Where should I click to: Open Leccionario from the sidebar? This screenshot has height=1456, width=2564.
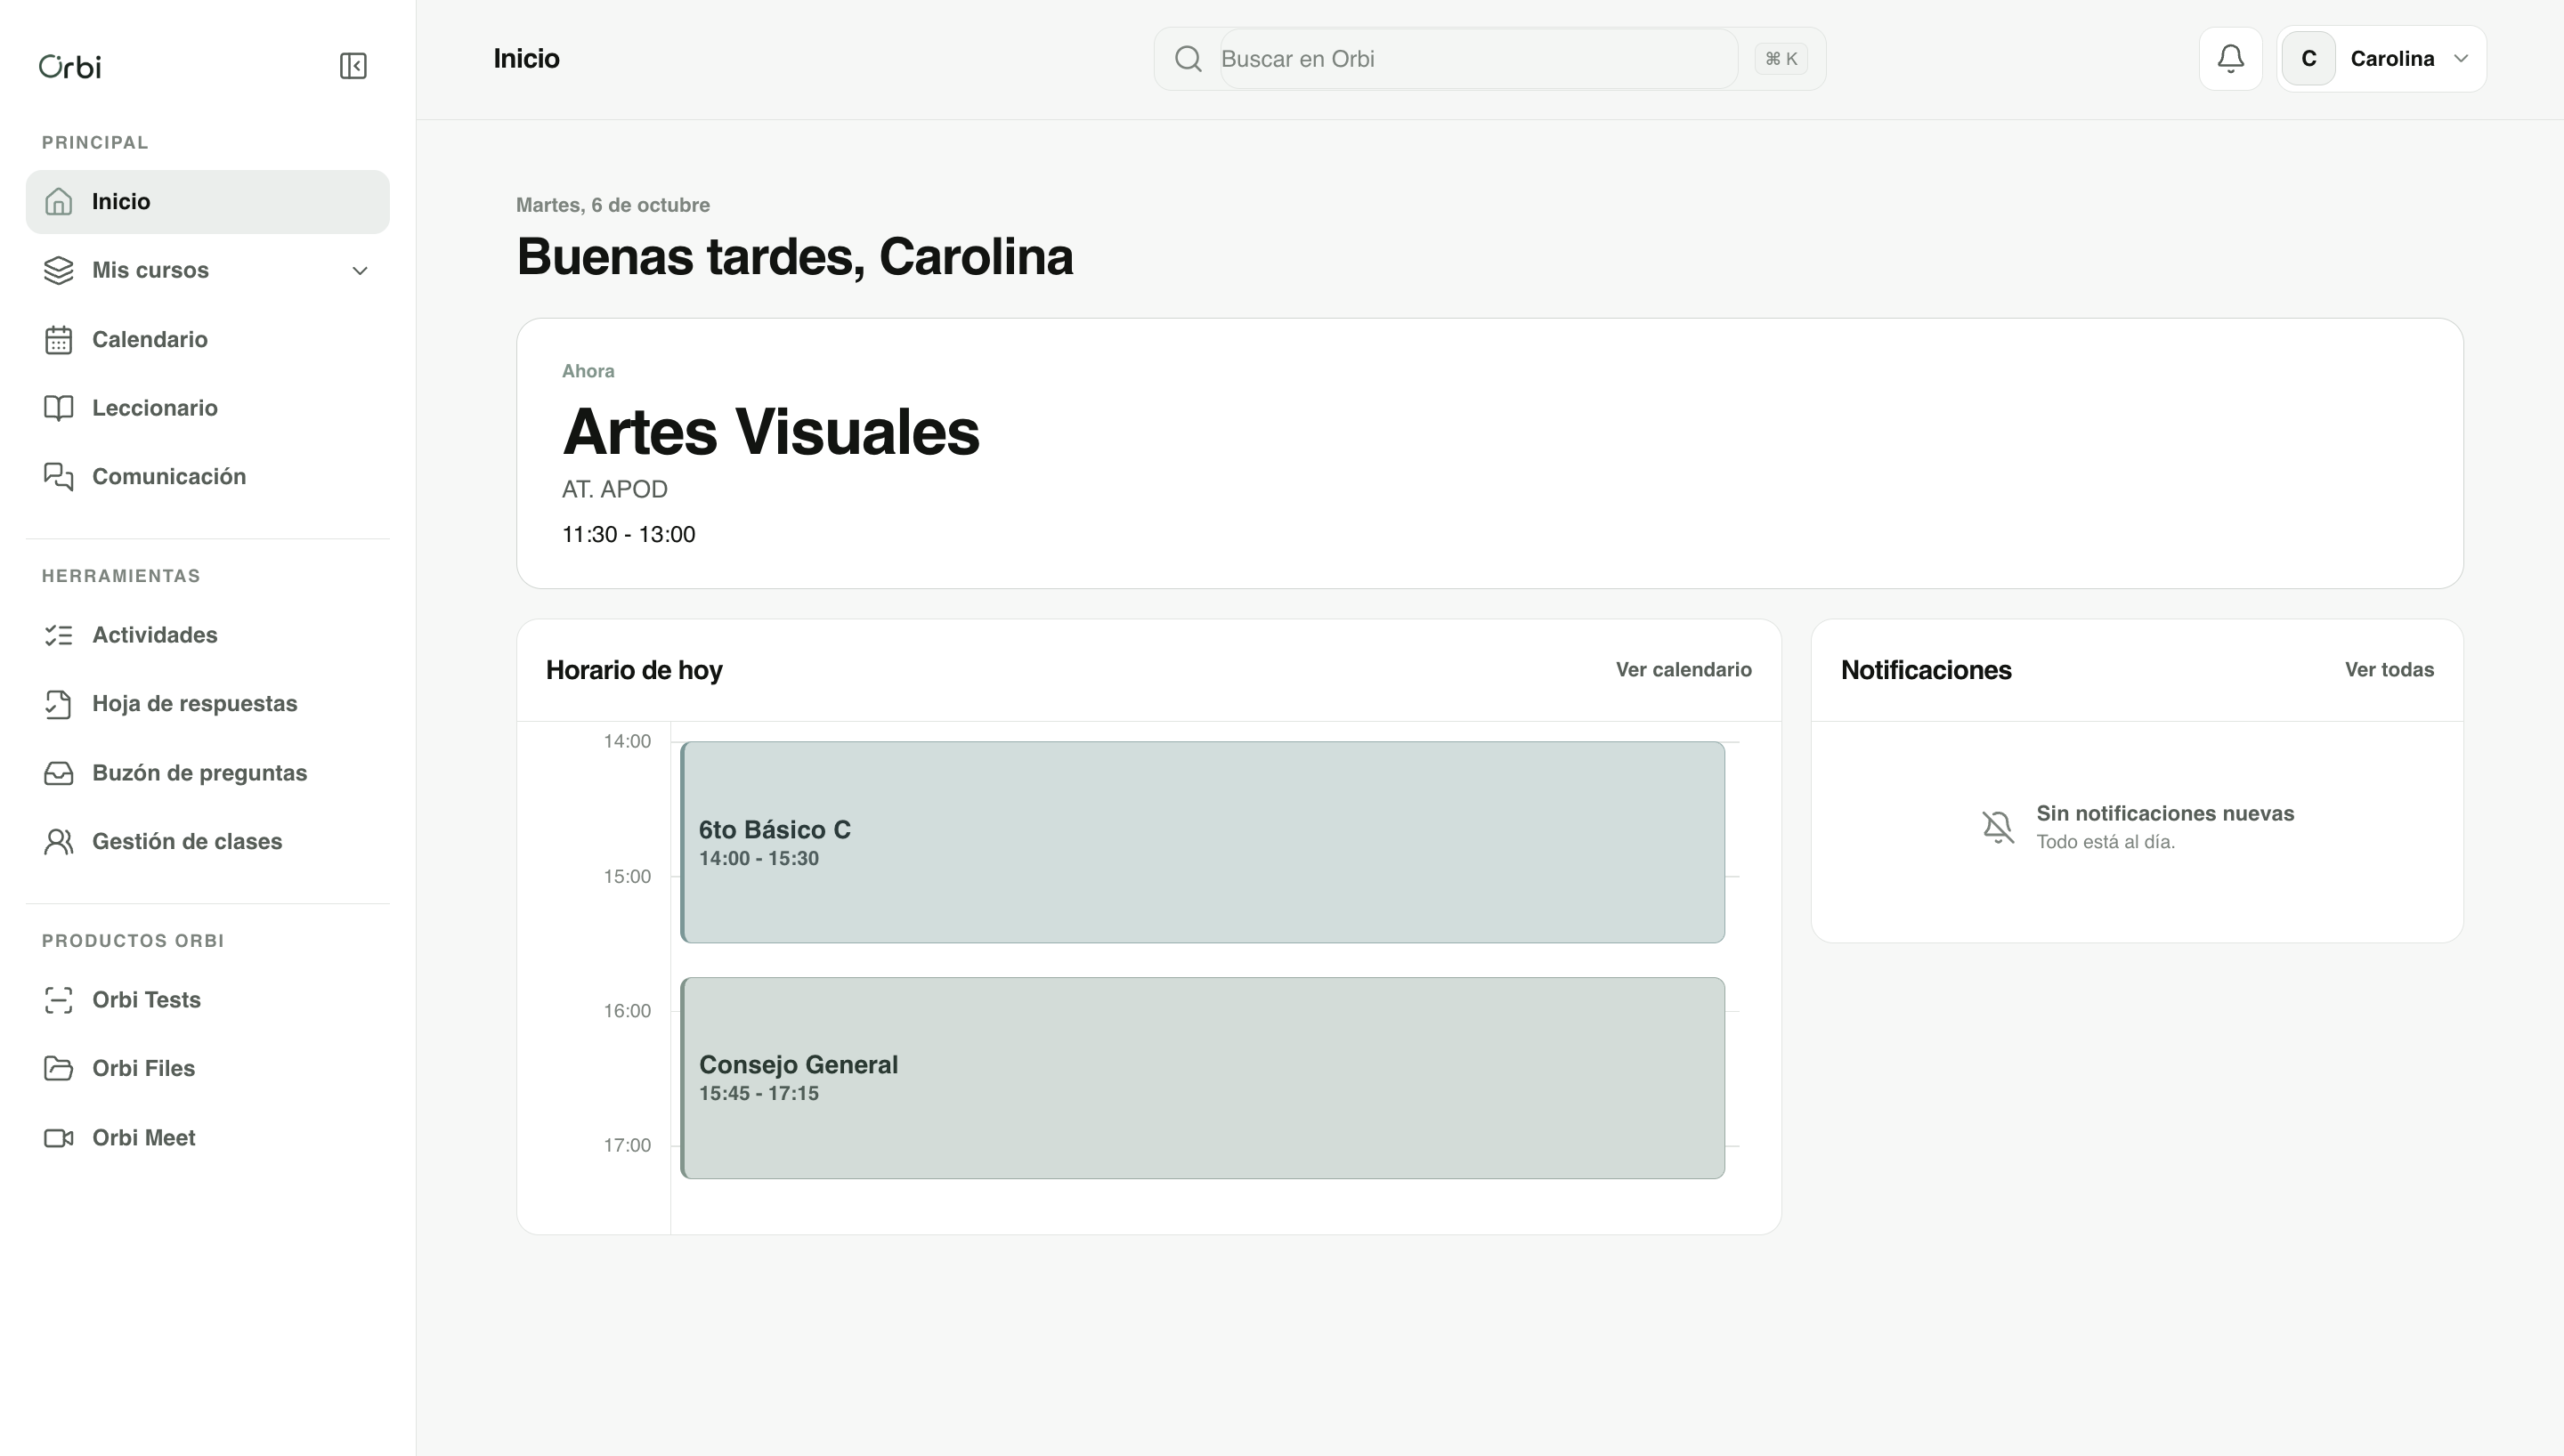pyautogui.click(x=207, y=408)
